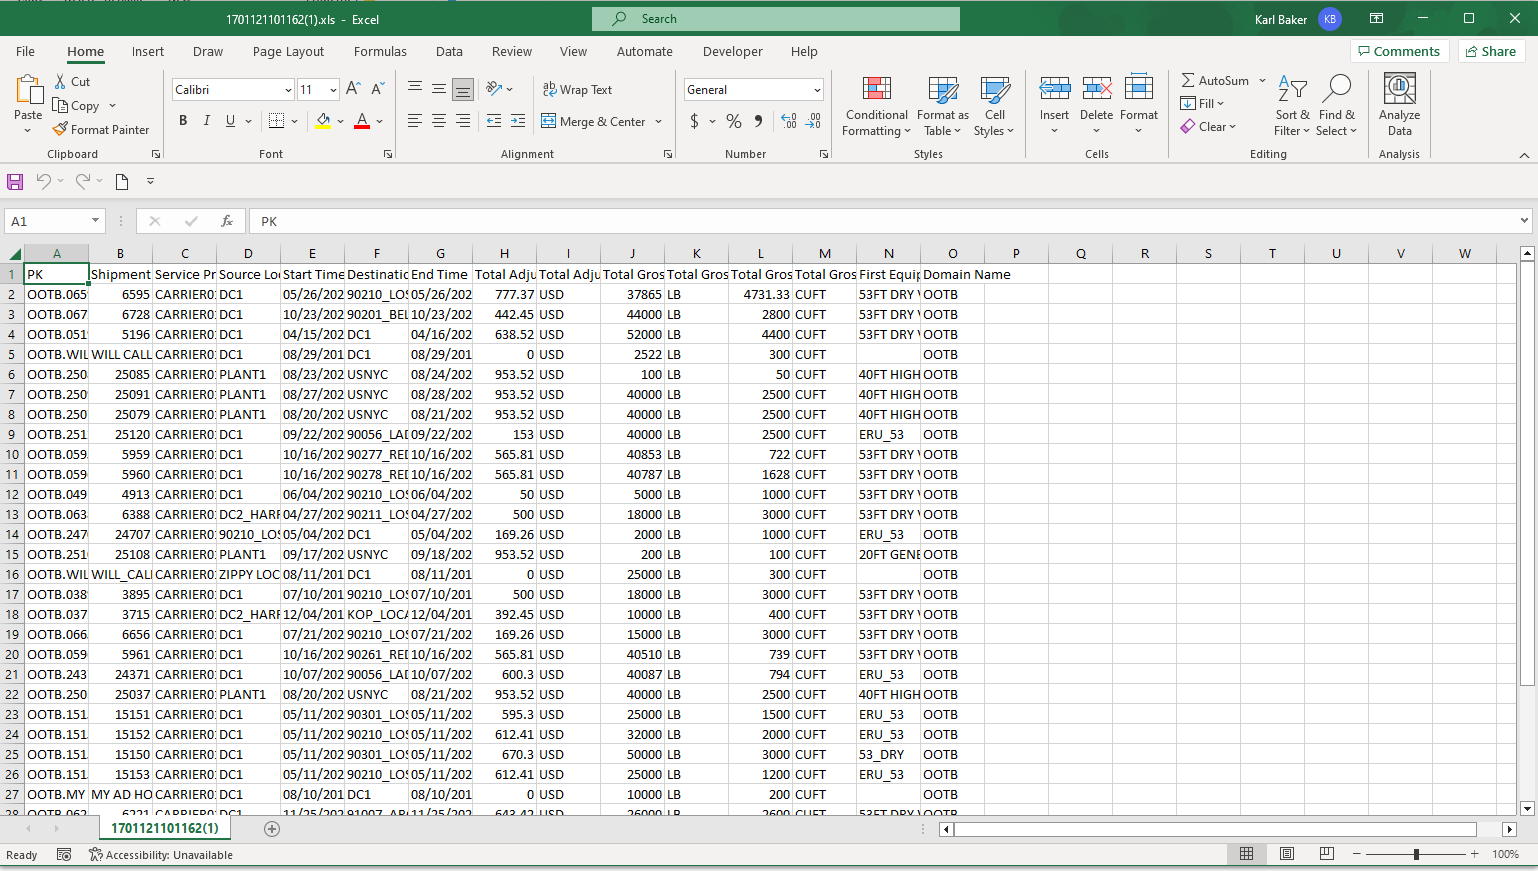Increase indent in Alignment group

518,121
